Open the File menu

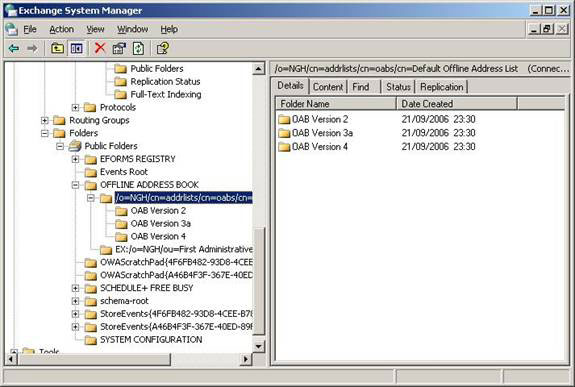pyautogui.click(x=30, y=29)
